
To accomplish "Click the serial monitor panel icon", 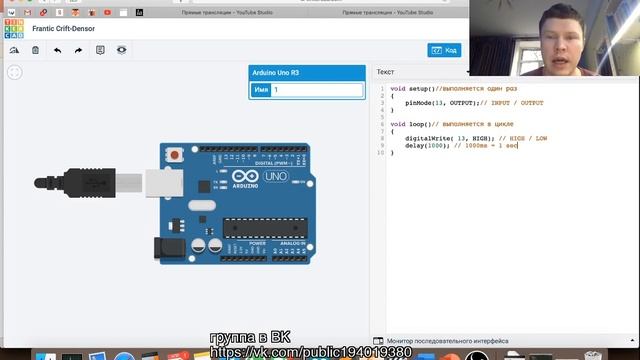I will click(x=378, y=341).
